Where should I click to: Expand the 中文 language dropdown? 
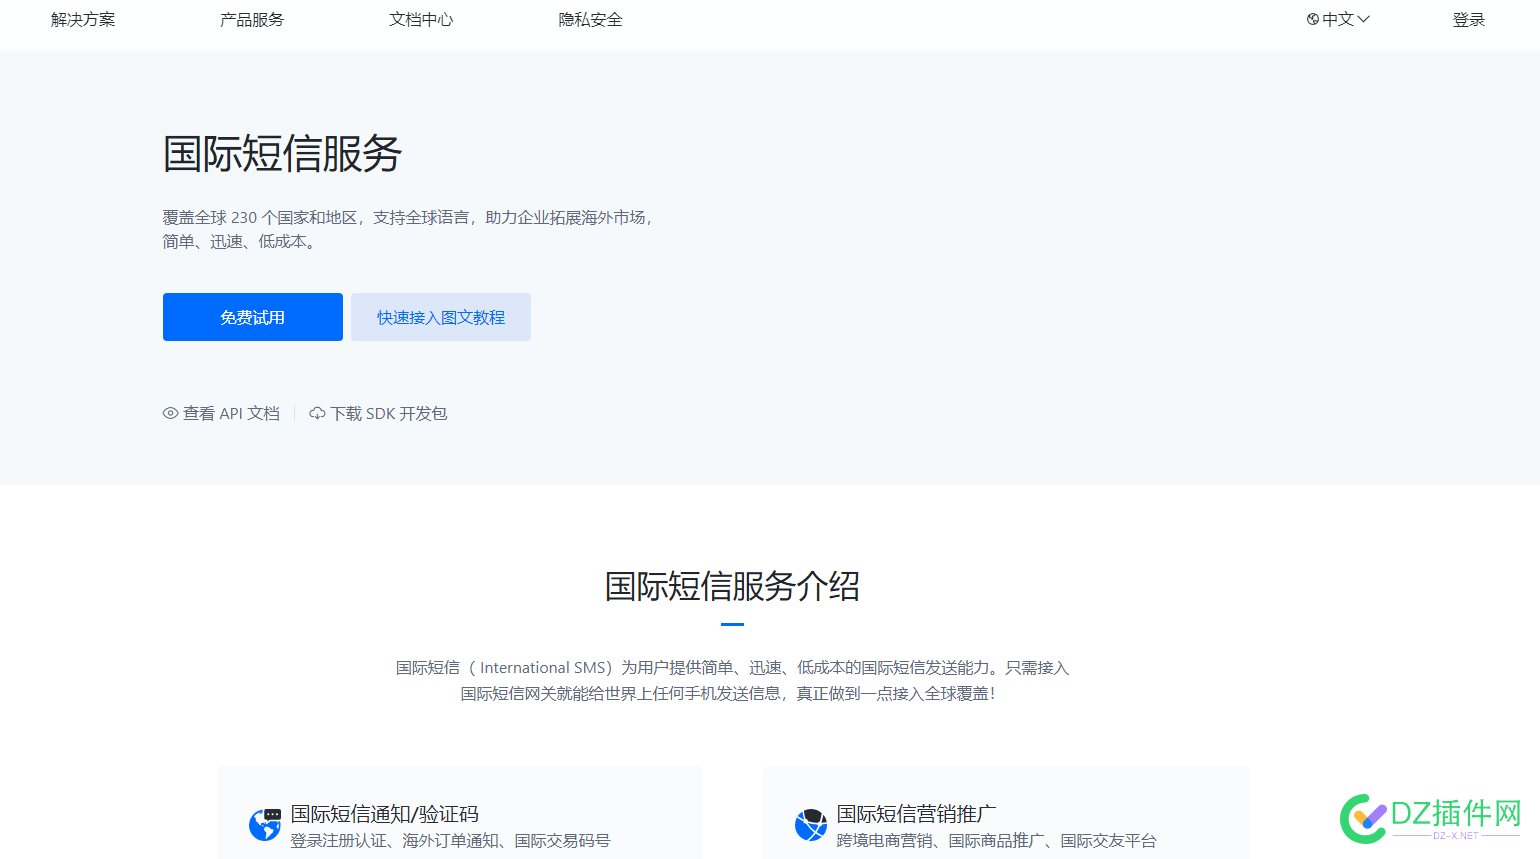pyautogui.click(x=1338, y=19)
